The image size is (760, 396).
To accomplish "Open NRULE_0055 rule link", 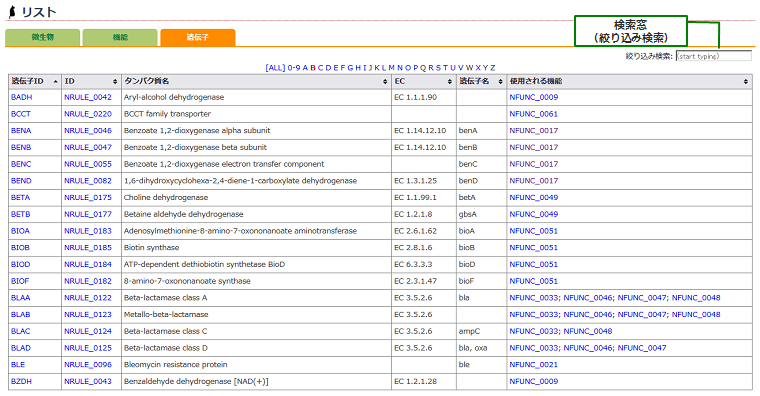I will [88, 164].
